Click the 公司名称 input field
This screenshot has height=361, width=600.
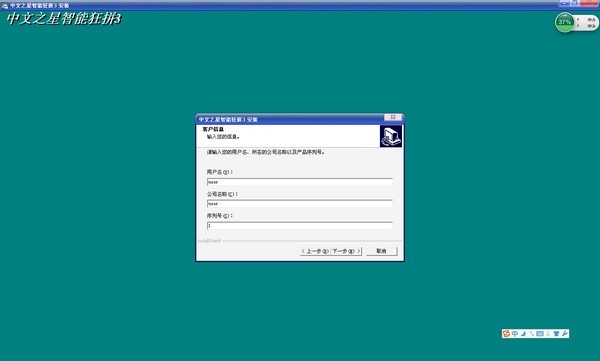click(x=300, y=204)
